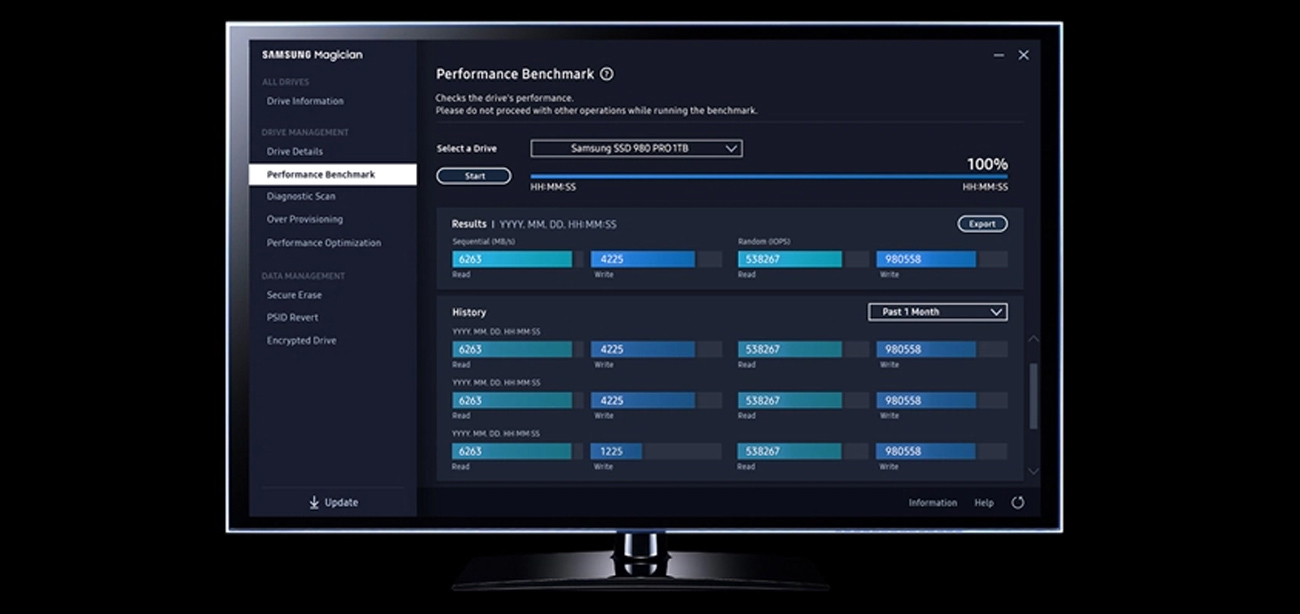Screen dimensions: 1300x614
Task: Open the Help link in the footer
Action: [x=984, y=503]
